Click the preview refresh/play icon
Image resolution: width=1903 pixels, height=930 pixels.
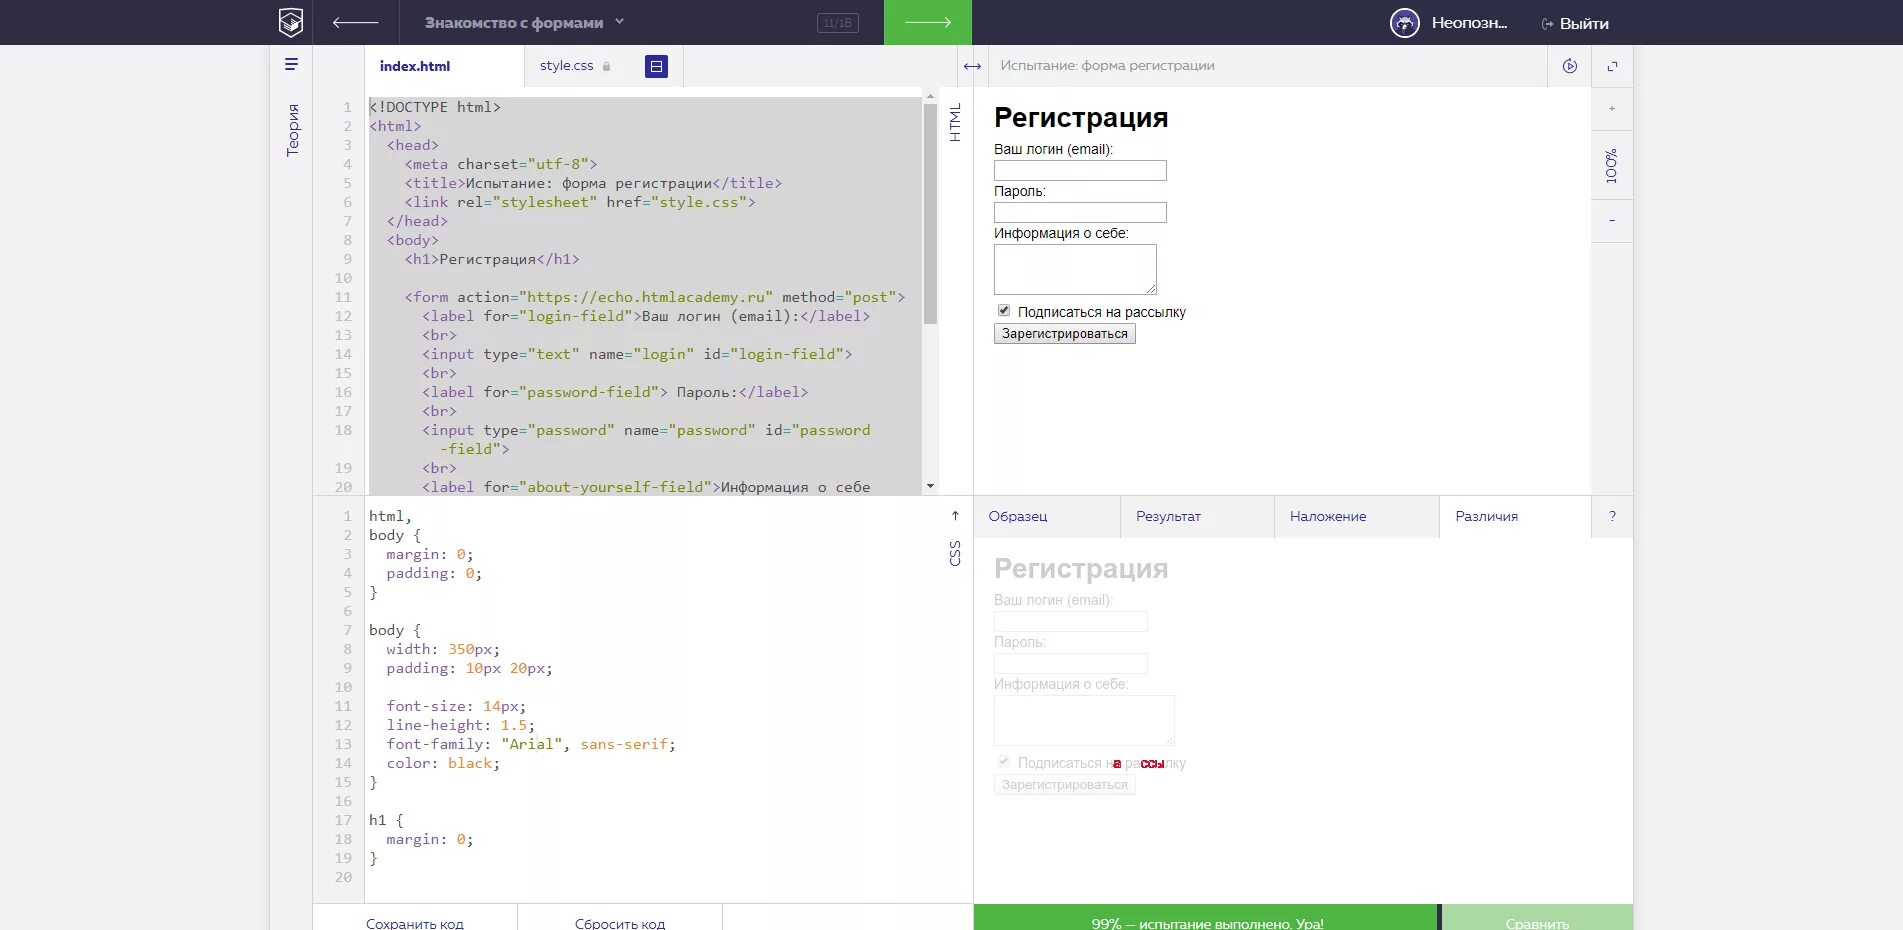pos(1570,66)
